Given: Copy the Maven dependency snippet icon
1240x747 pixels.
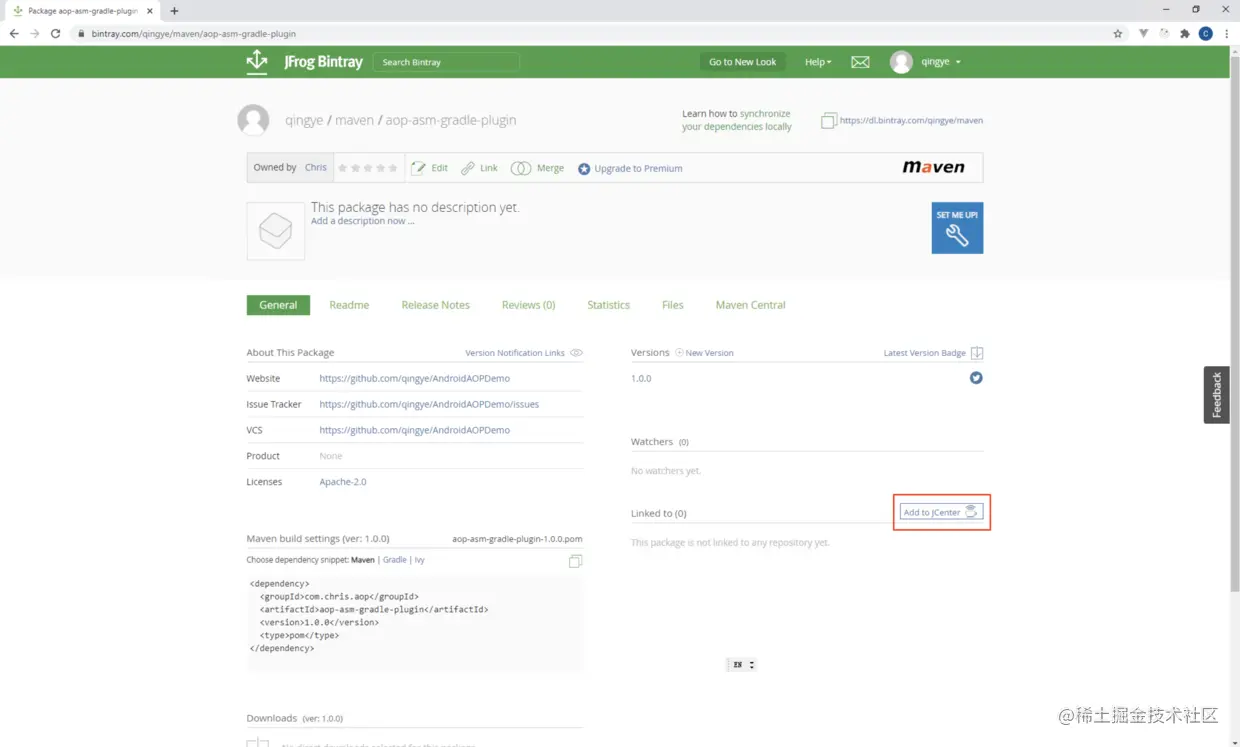Looking at the screenshot, I should pyautogui.click(x=575, y=561).
